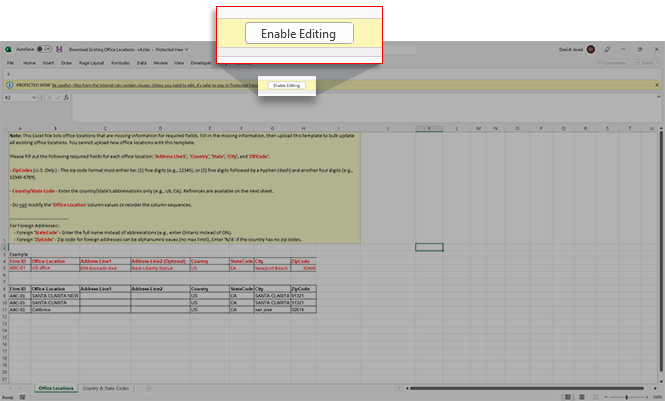
Task: Click the '854 Avocado Ave' example cell
Action: [105, 268]
